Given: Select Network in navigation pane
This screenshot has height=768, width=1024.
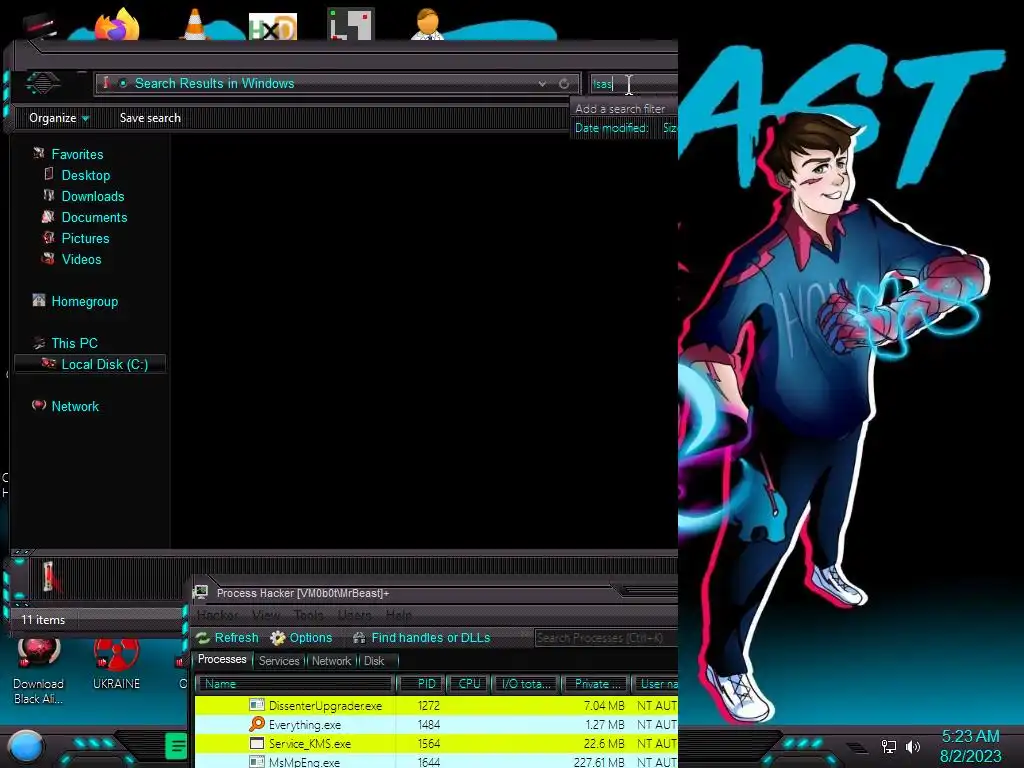Looking at the screenshot, I should 75,406.
